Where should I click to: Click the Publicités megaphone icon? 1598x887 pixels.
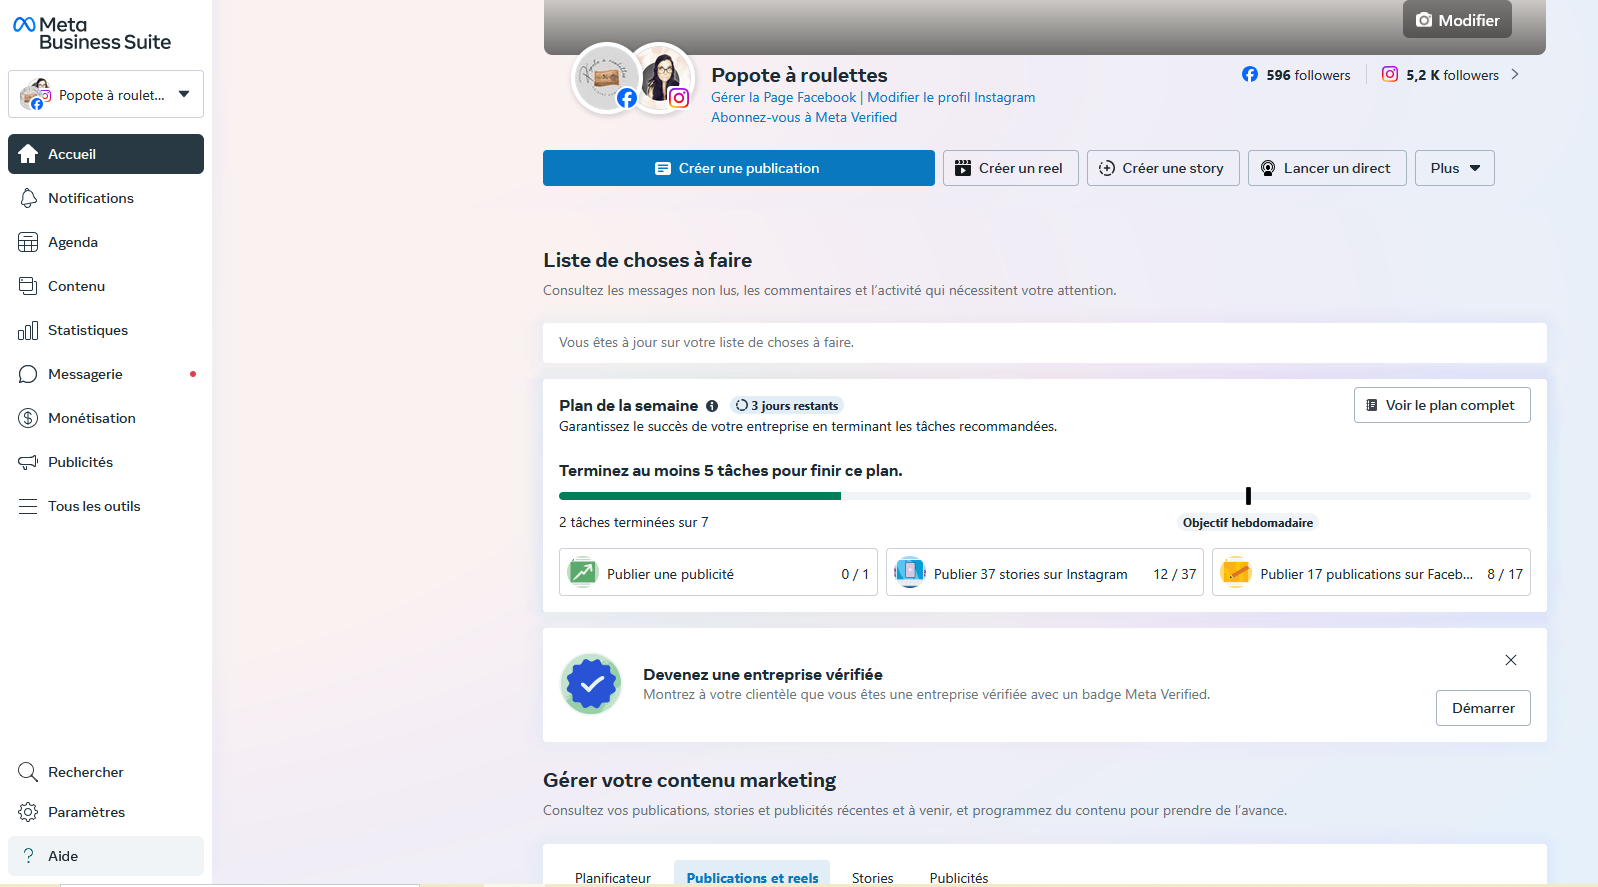click(28, 462)
